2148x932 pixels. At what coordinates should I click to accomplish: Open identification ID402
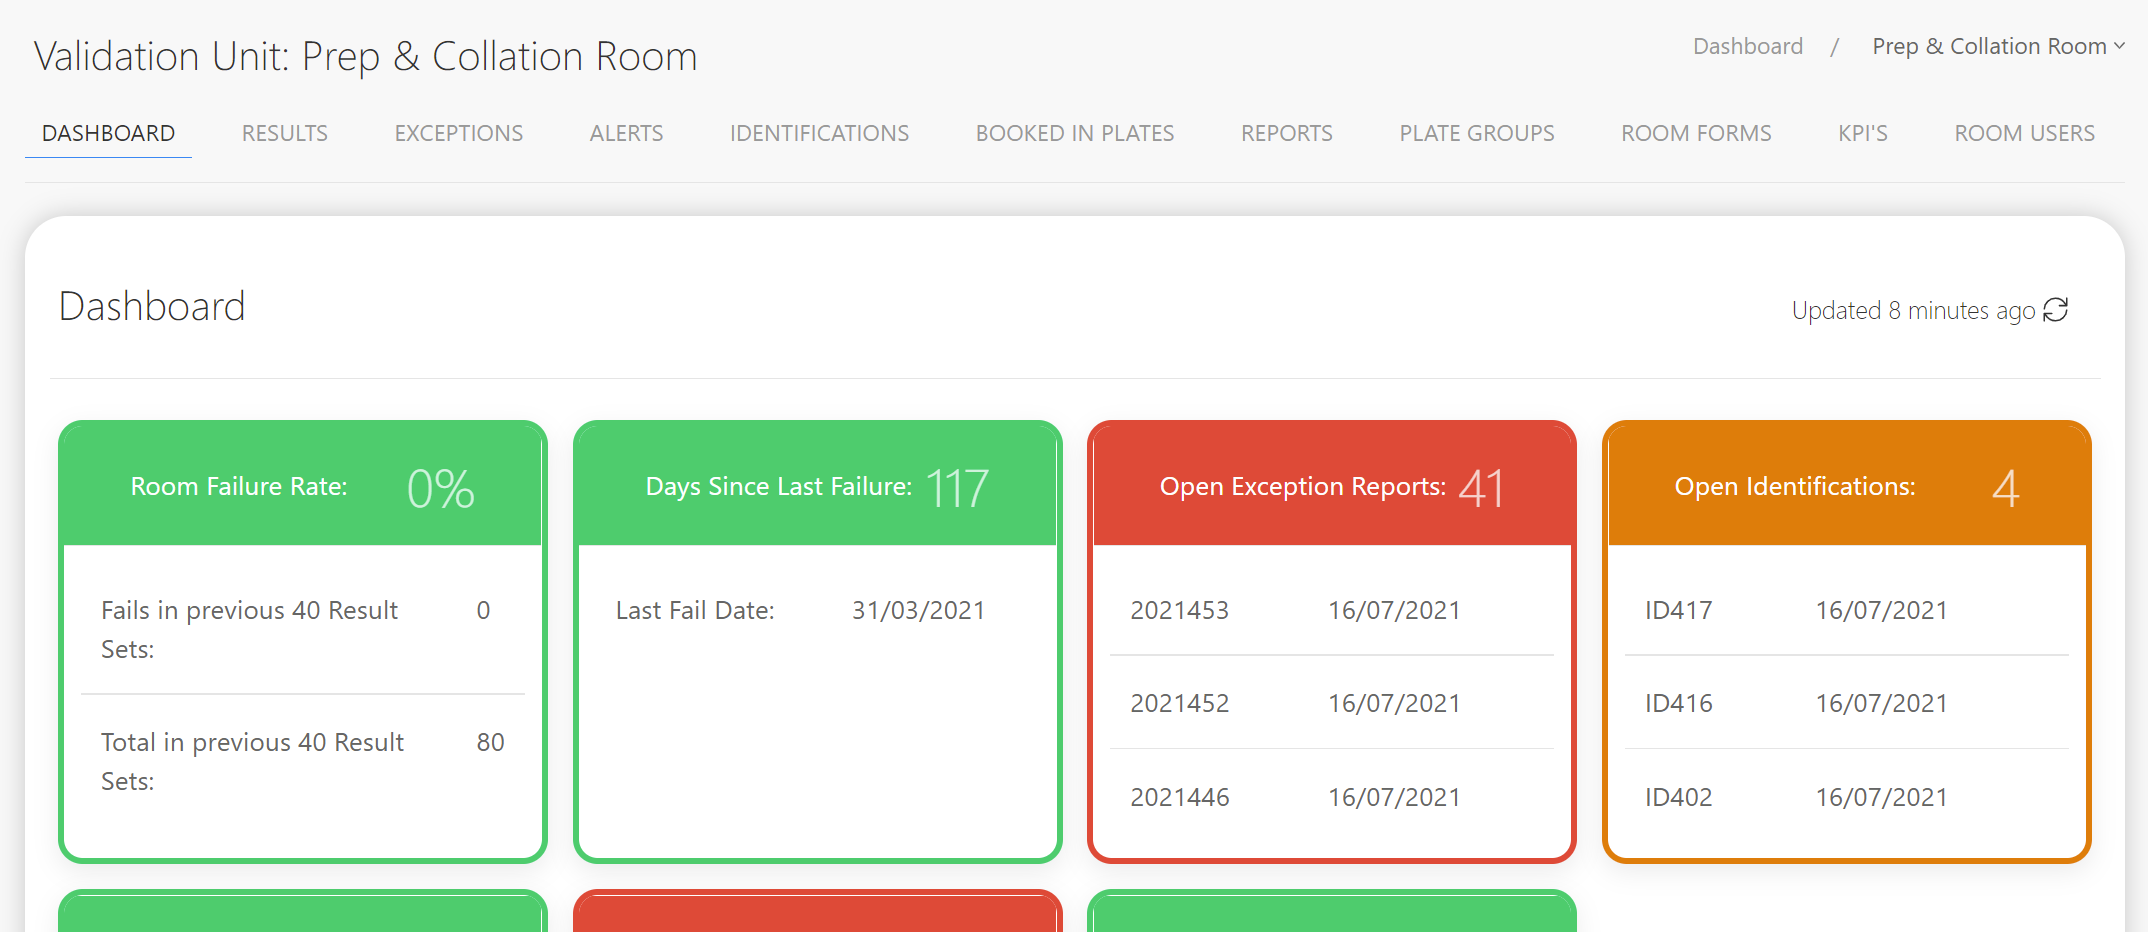[x=1679, y=797]
